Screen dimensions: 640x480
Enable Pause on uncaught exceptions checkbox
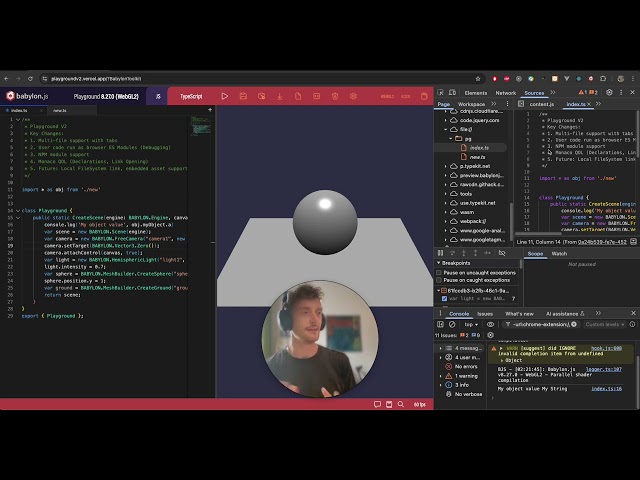click(439, 272)
